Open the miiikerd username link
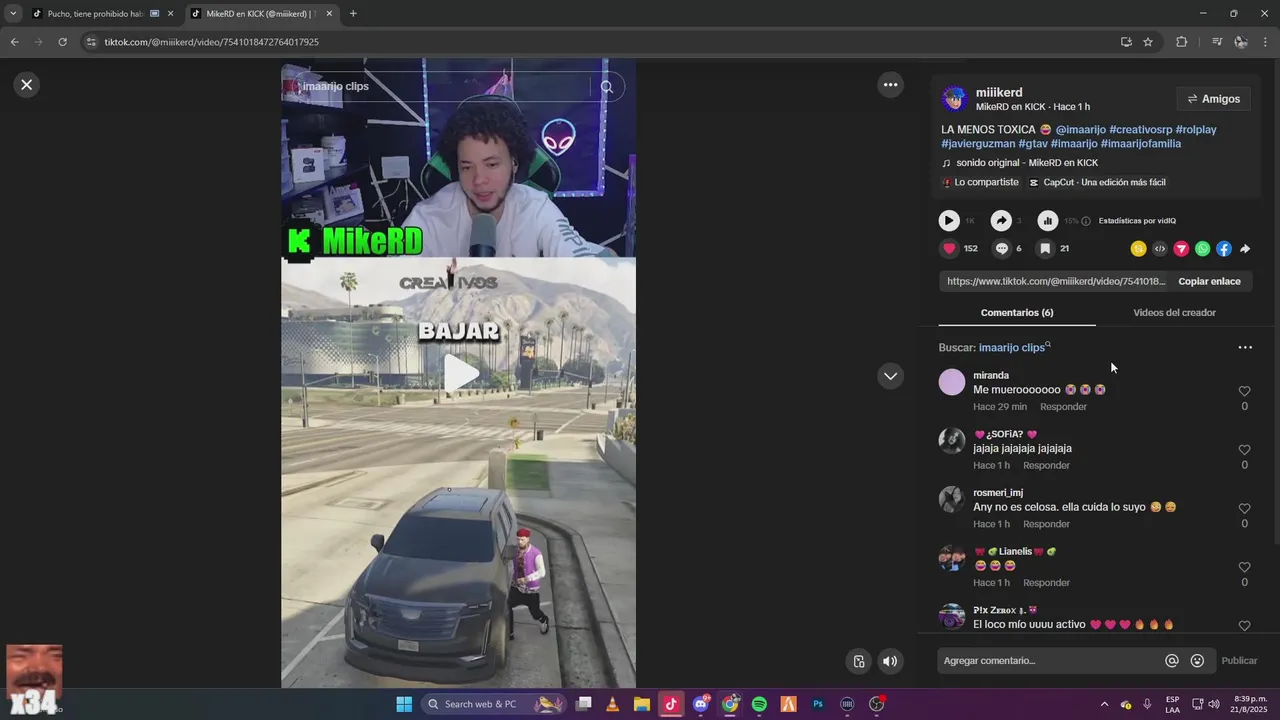This screenshot has height=720, width=1280. pyautogui.click(x=999, y=92)
